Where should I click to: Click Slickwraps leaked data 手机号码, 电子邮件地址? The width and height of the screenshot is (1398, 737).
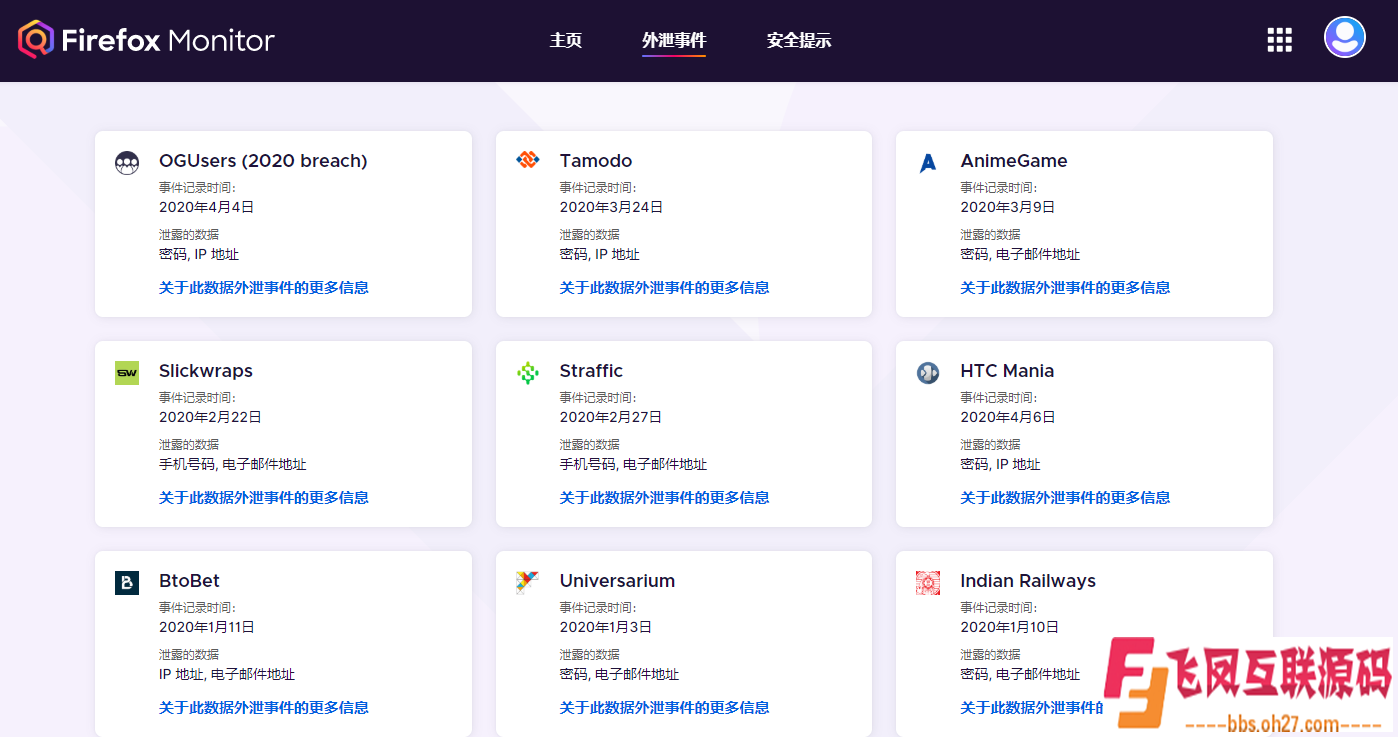pyautogui.click(x=233, y=464)
